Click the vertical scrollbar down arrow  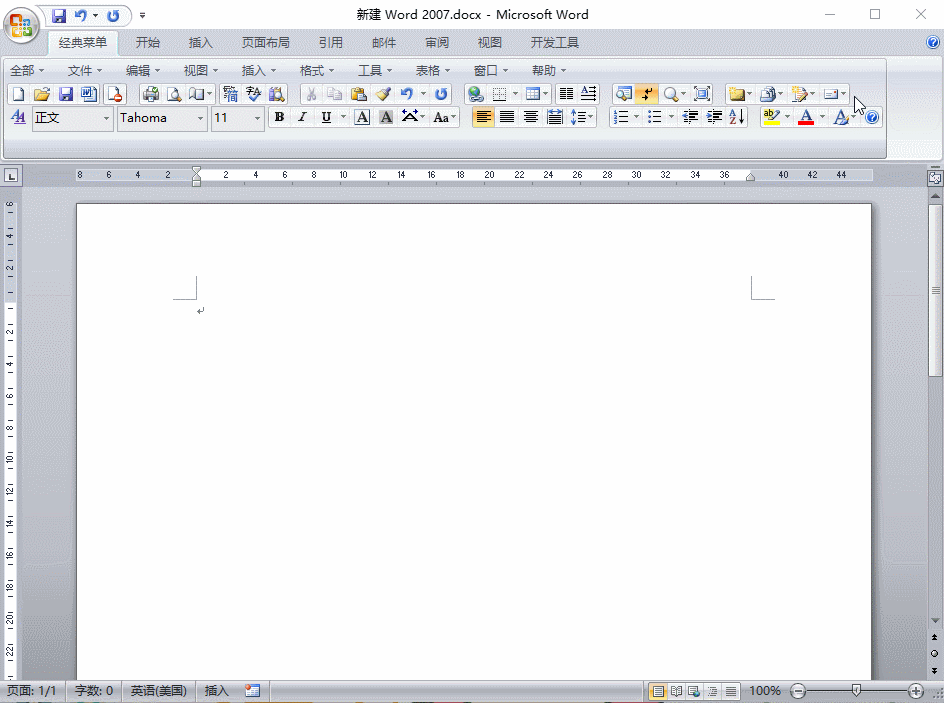[x=935, y=671]
